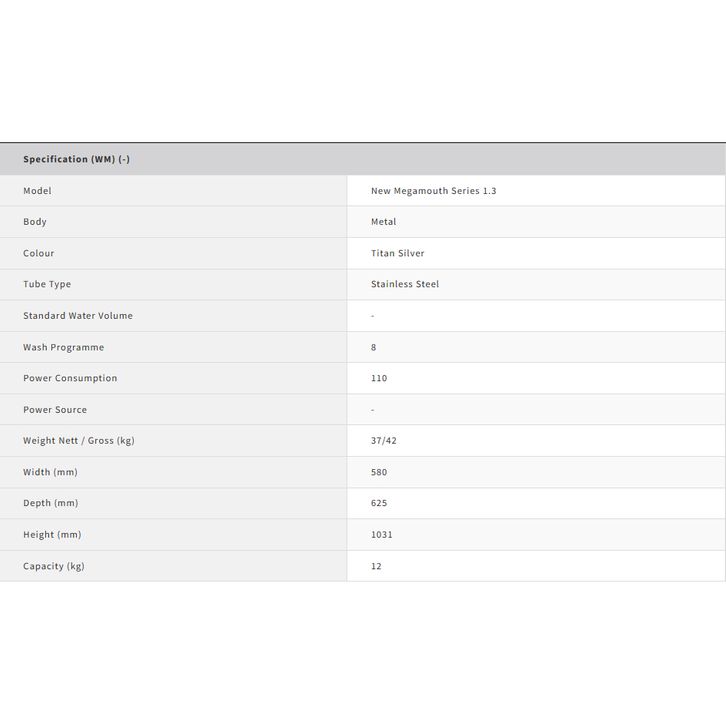Click the Stainless Steel value

[405, 285]
